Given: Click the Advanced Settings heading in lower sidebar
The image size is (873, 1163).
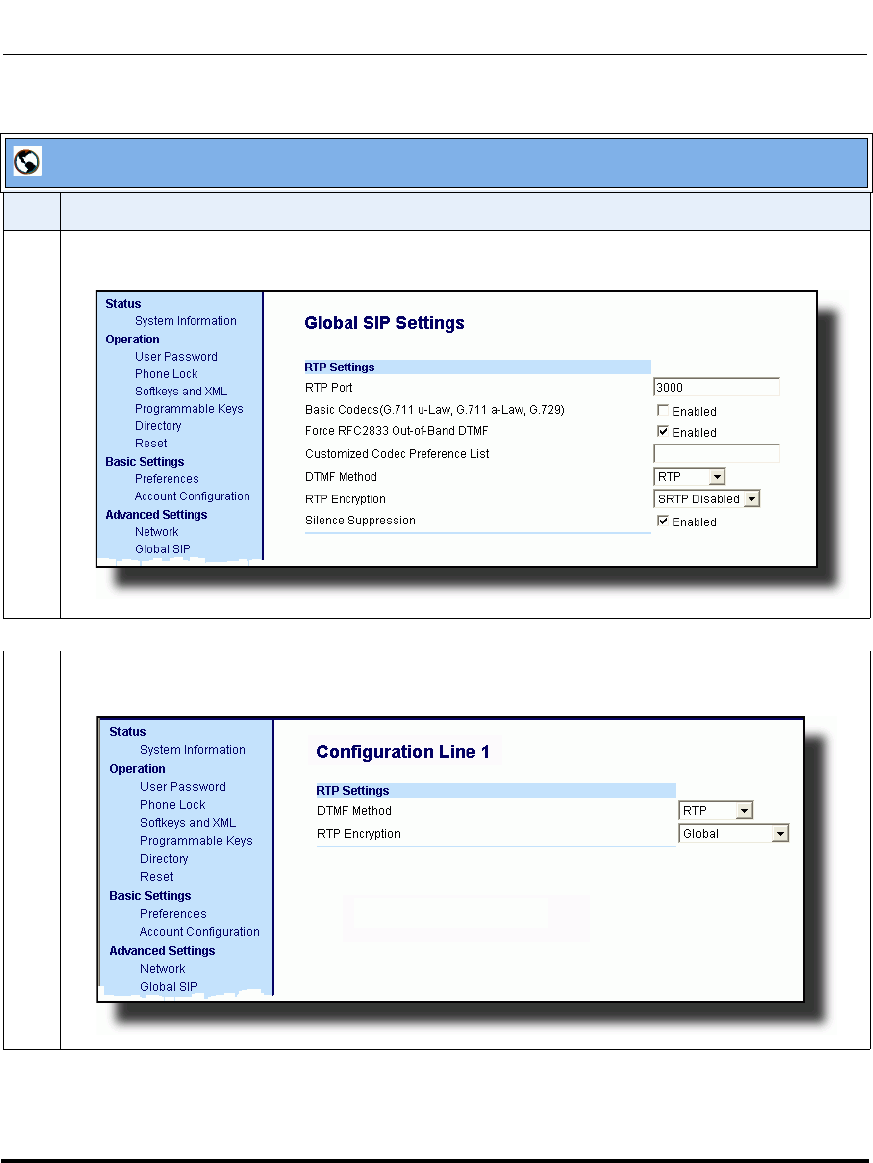Looking at the screenshot, I should point(162,951).
